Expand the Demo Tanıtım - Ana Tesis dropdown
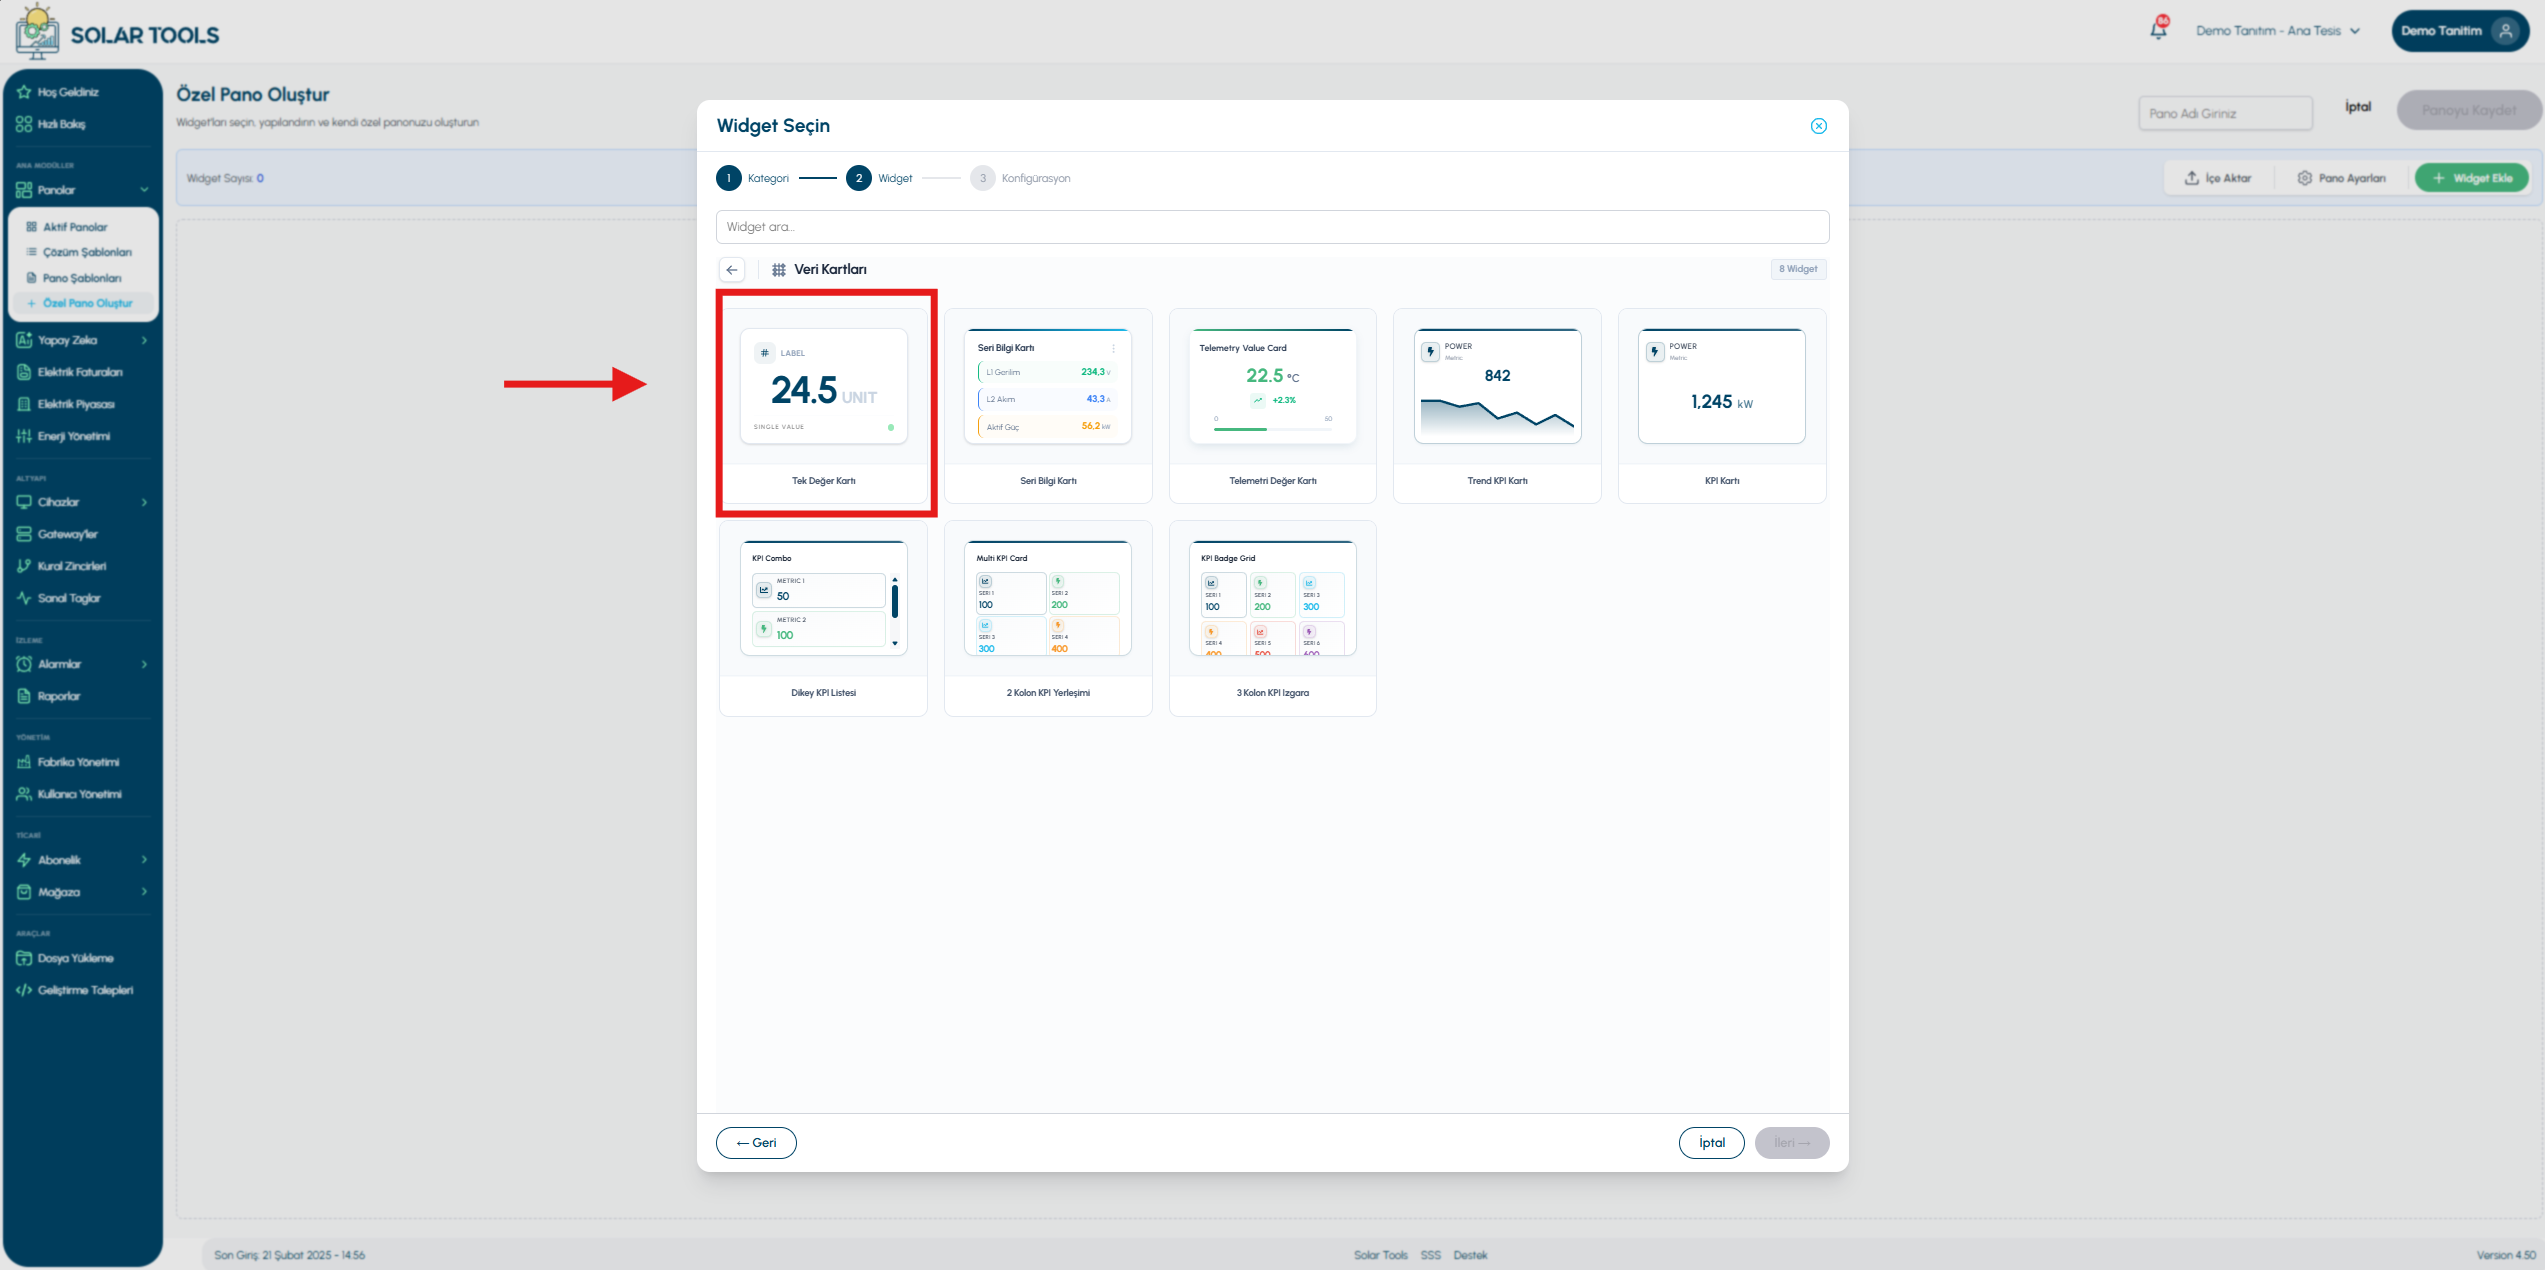Viewport: 2545px width, 1270px height. pyautogui.click(x=2278, y=31)
